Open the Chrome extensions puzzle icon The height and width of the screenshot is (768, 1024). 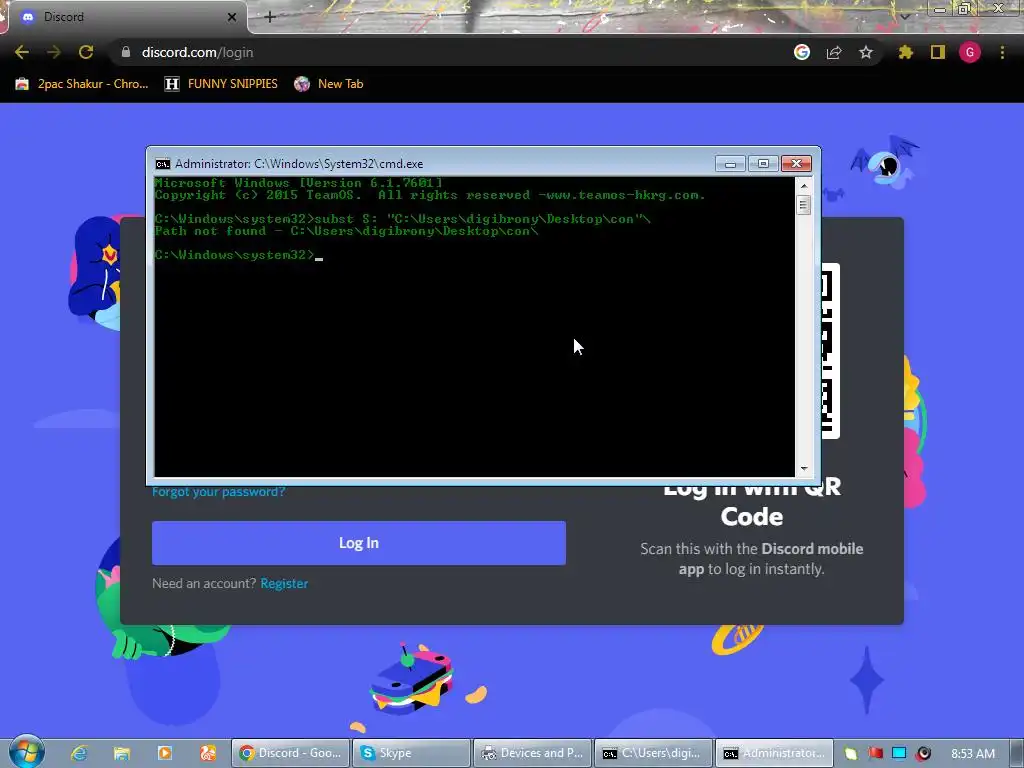tap(906, 52)
